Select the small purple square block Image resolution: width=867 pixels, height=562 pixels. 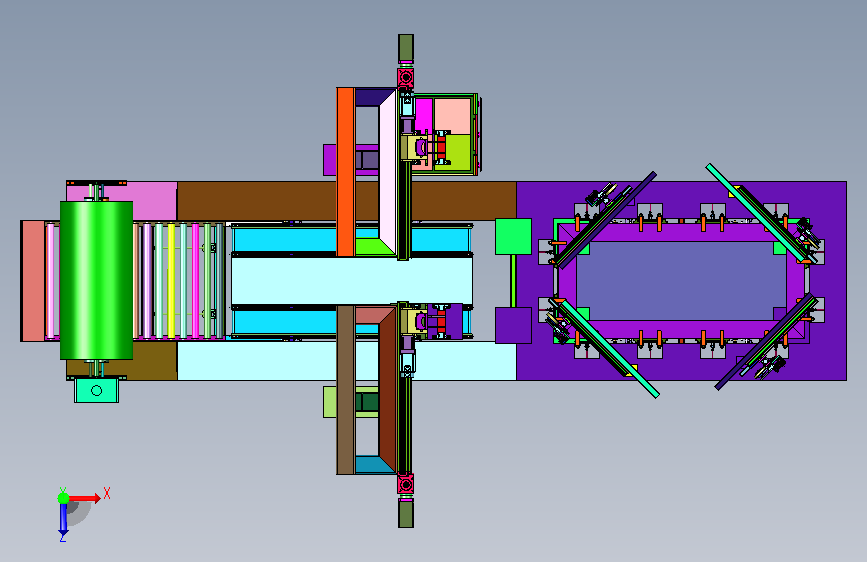pyautogui.click(x=513, y=325)
